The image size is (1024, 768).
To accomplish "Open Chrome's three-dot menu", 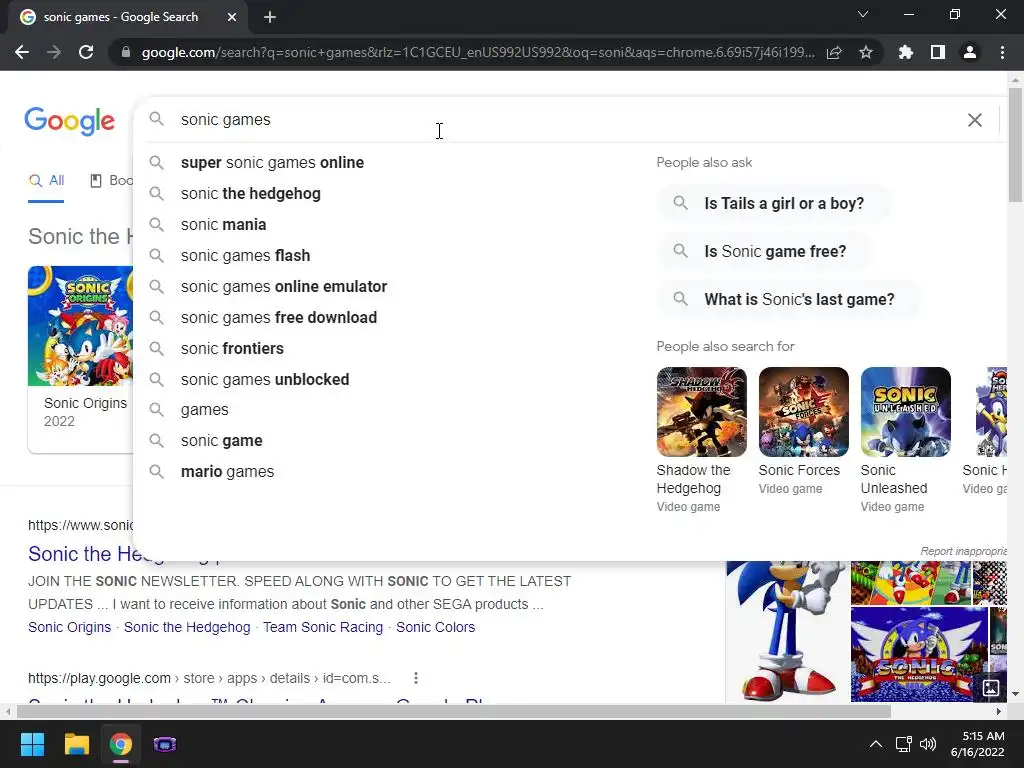I will coord(1002,52).
